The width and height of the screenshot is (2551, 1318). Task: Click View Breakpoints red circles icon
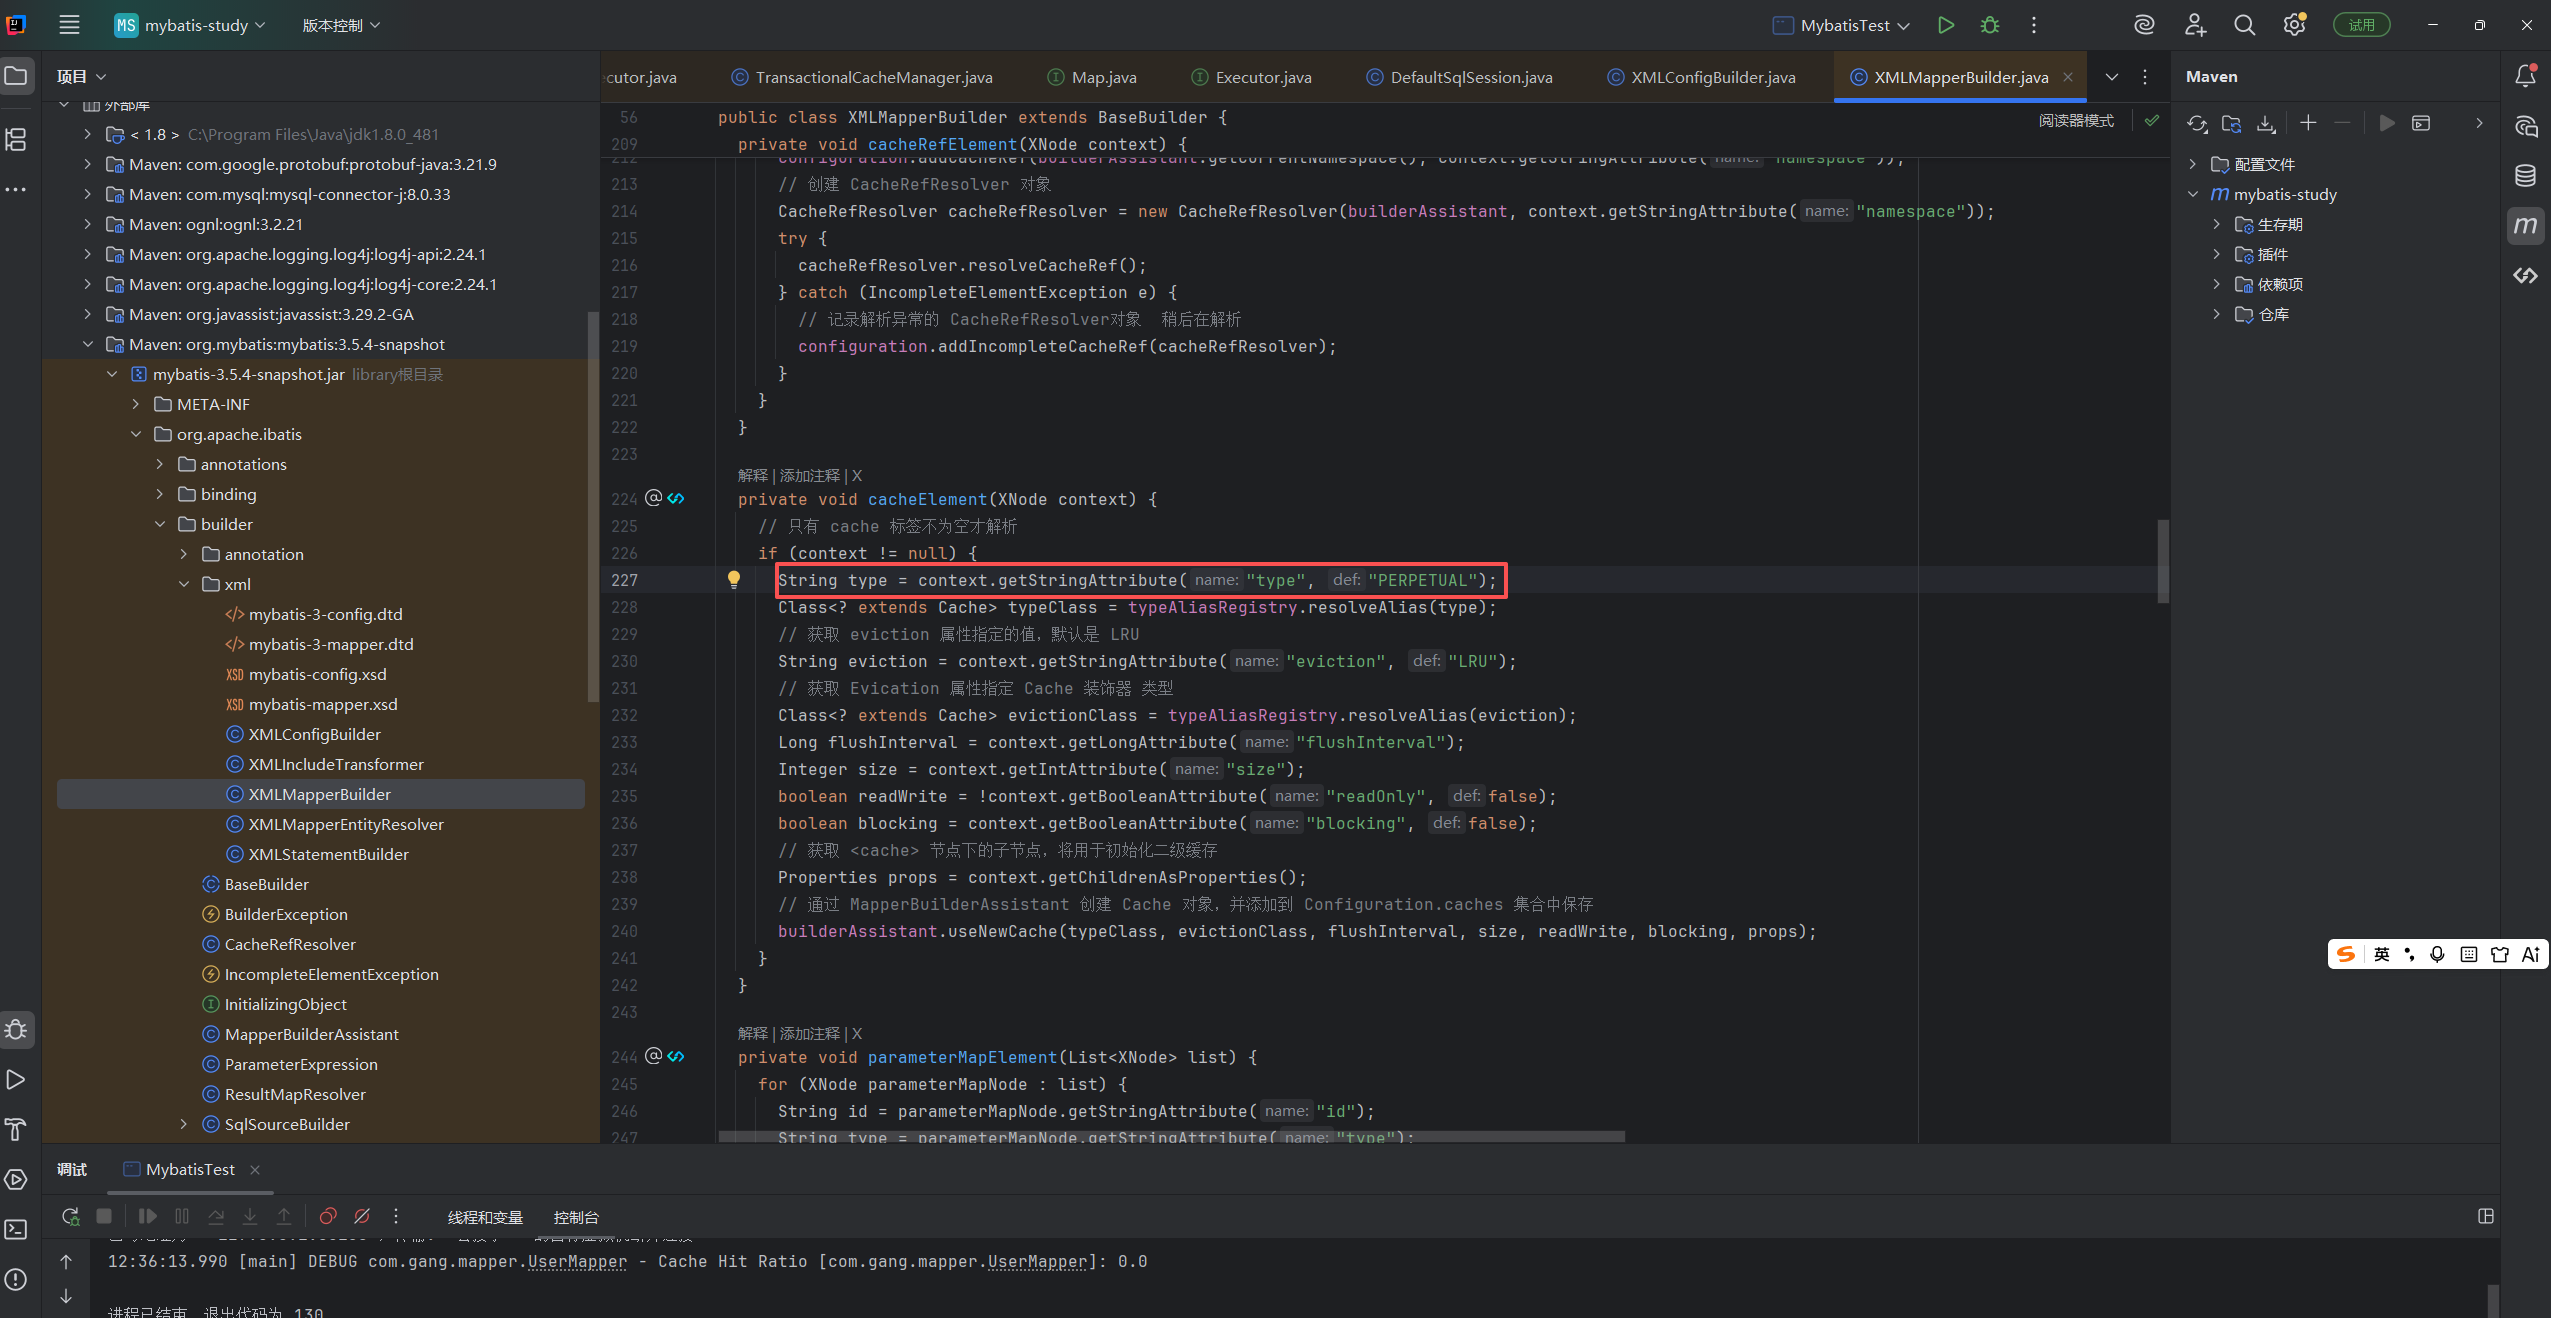pos(327,1216)
